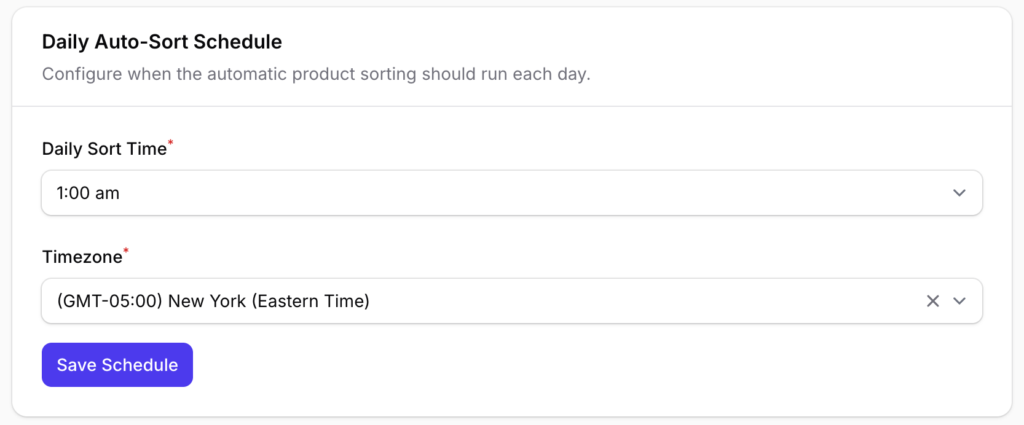The image size is (1024, 425).
Task: Save the schedule settings
Action: [x=117, y=365]
